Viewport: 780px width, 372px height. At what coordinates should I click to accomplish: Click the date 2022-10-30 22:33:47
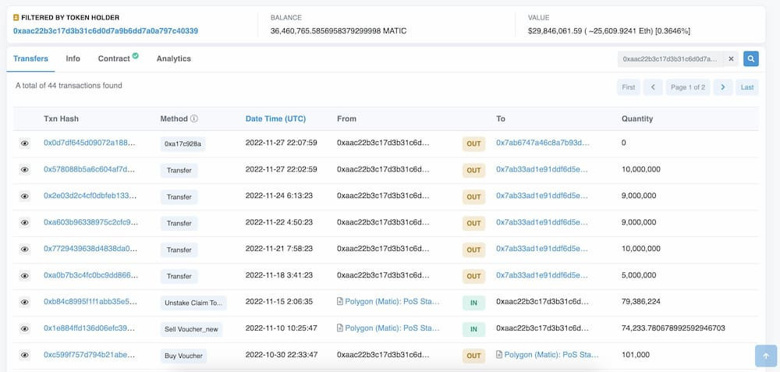(281, 355)
